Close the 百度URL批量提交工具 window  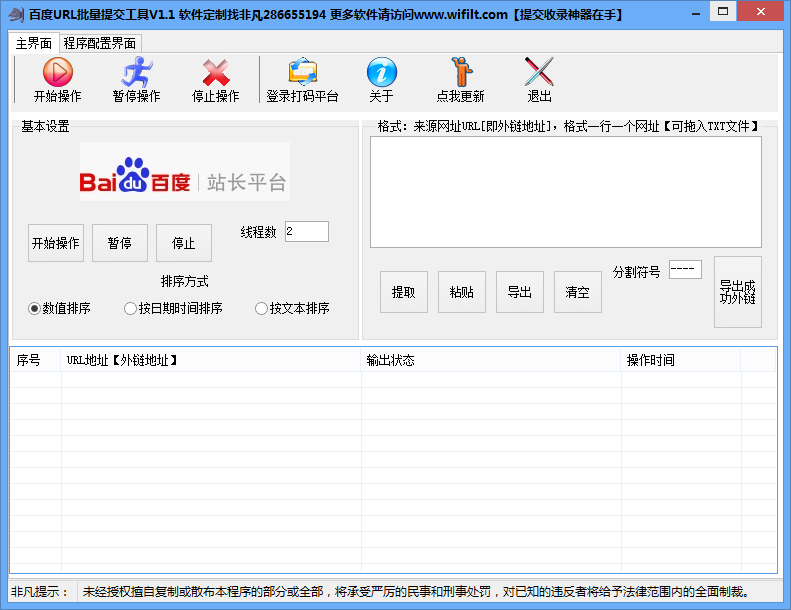pos(761,11)
